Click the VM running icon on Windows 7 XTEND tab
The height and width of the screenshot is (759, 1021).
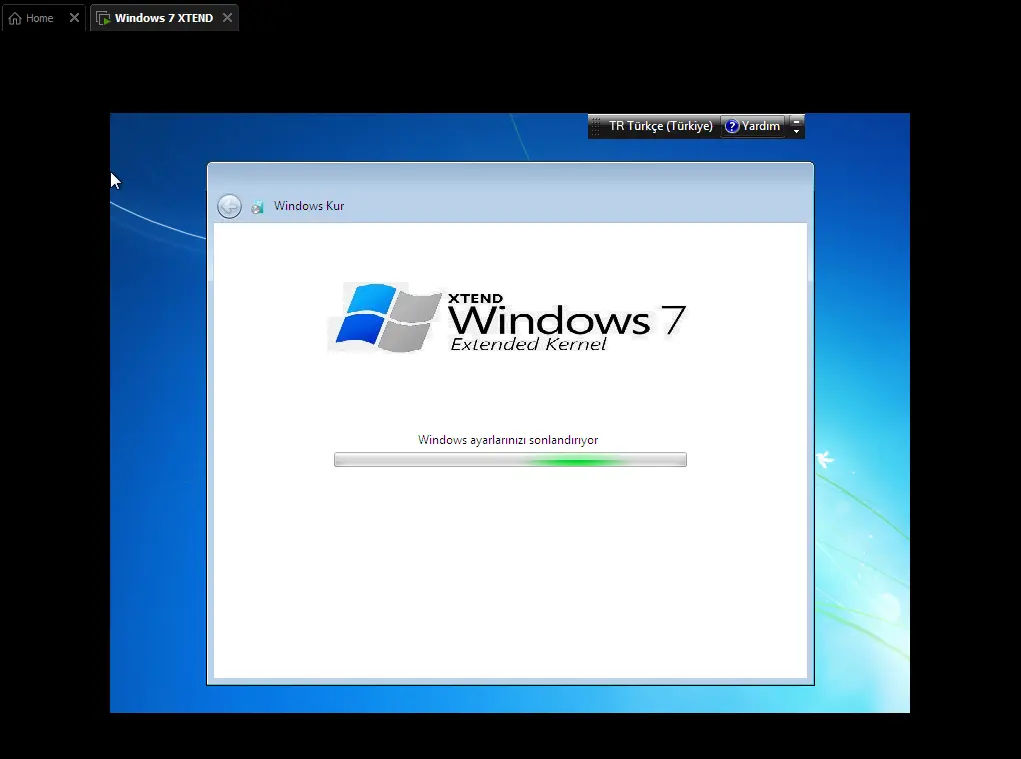click(x=103, y=18)
